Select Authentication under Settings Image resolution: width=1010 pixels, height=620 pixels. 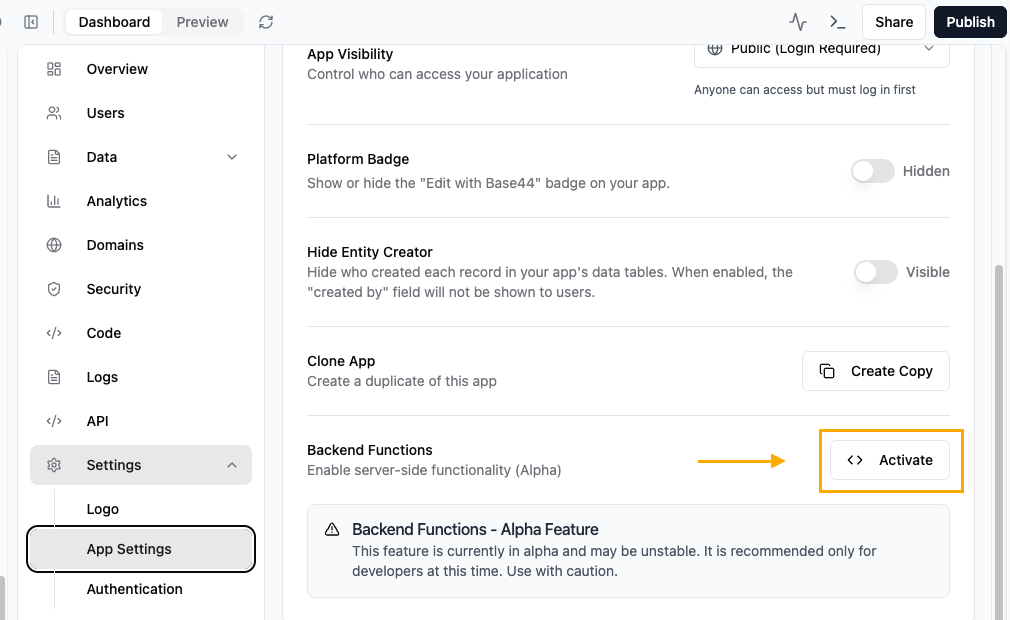pos(135,589)
